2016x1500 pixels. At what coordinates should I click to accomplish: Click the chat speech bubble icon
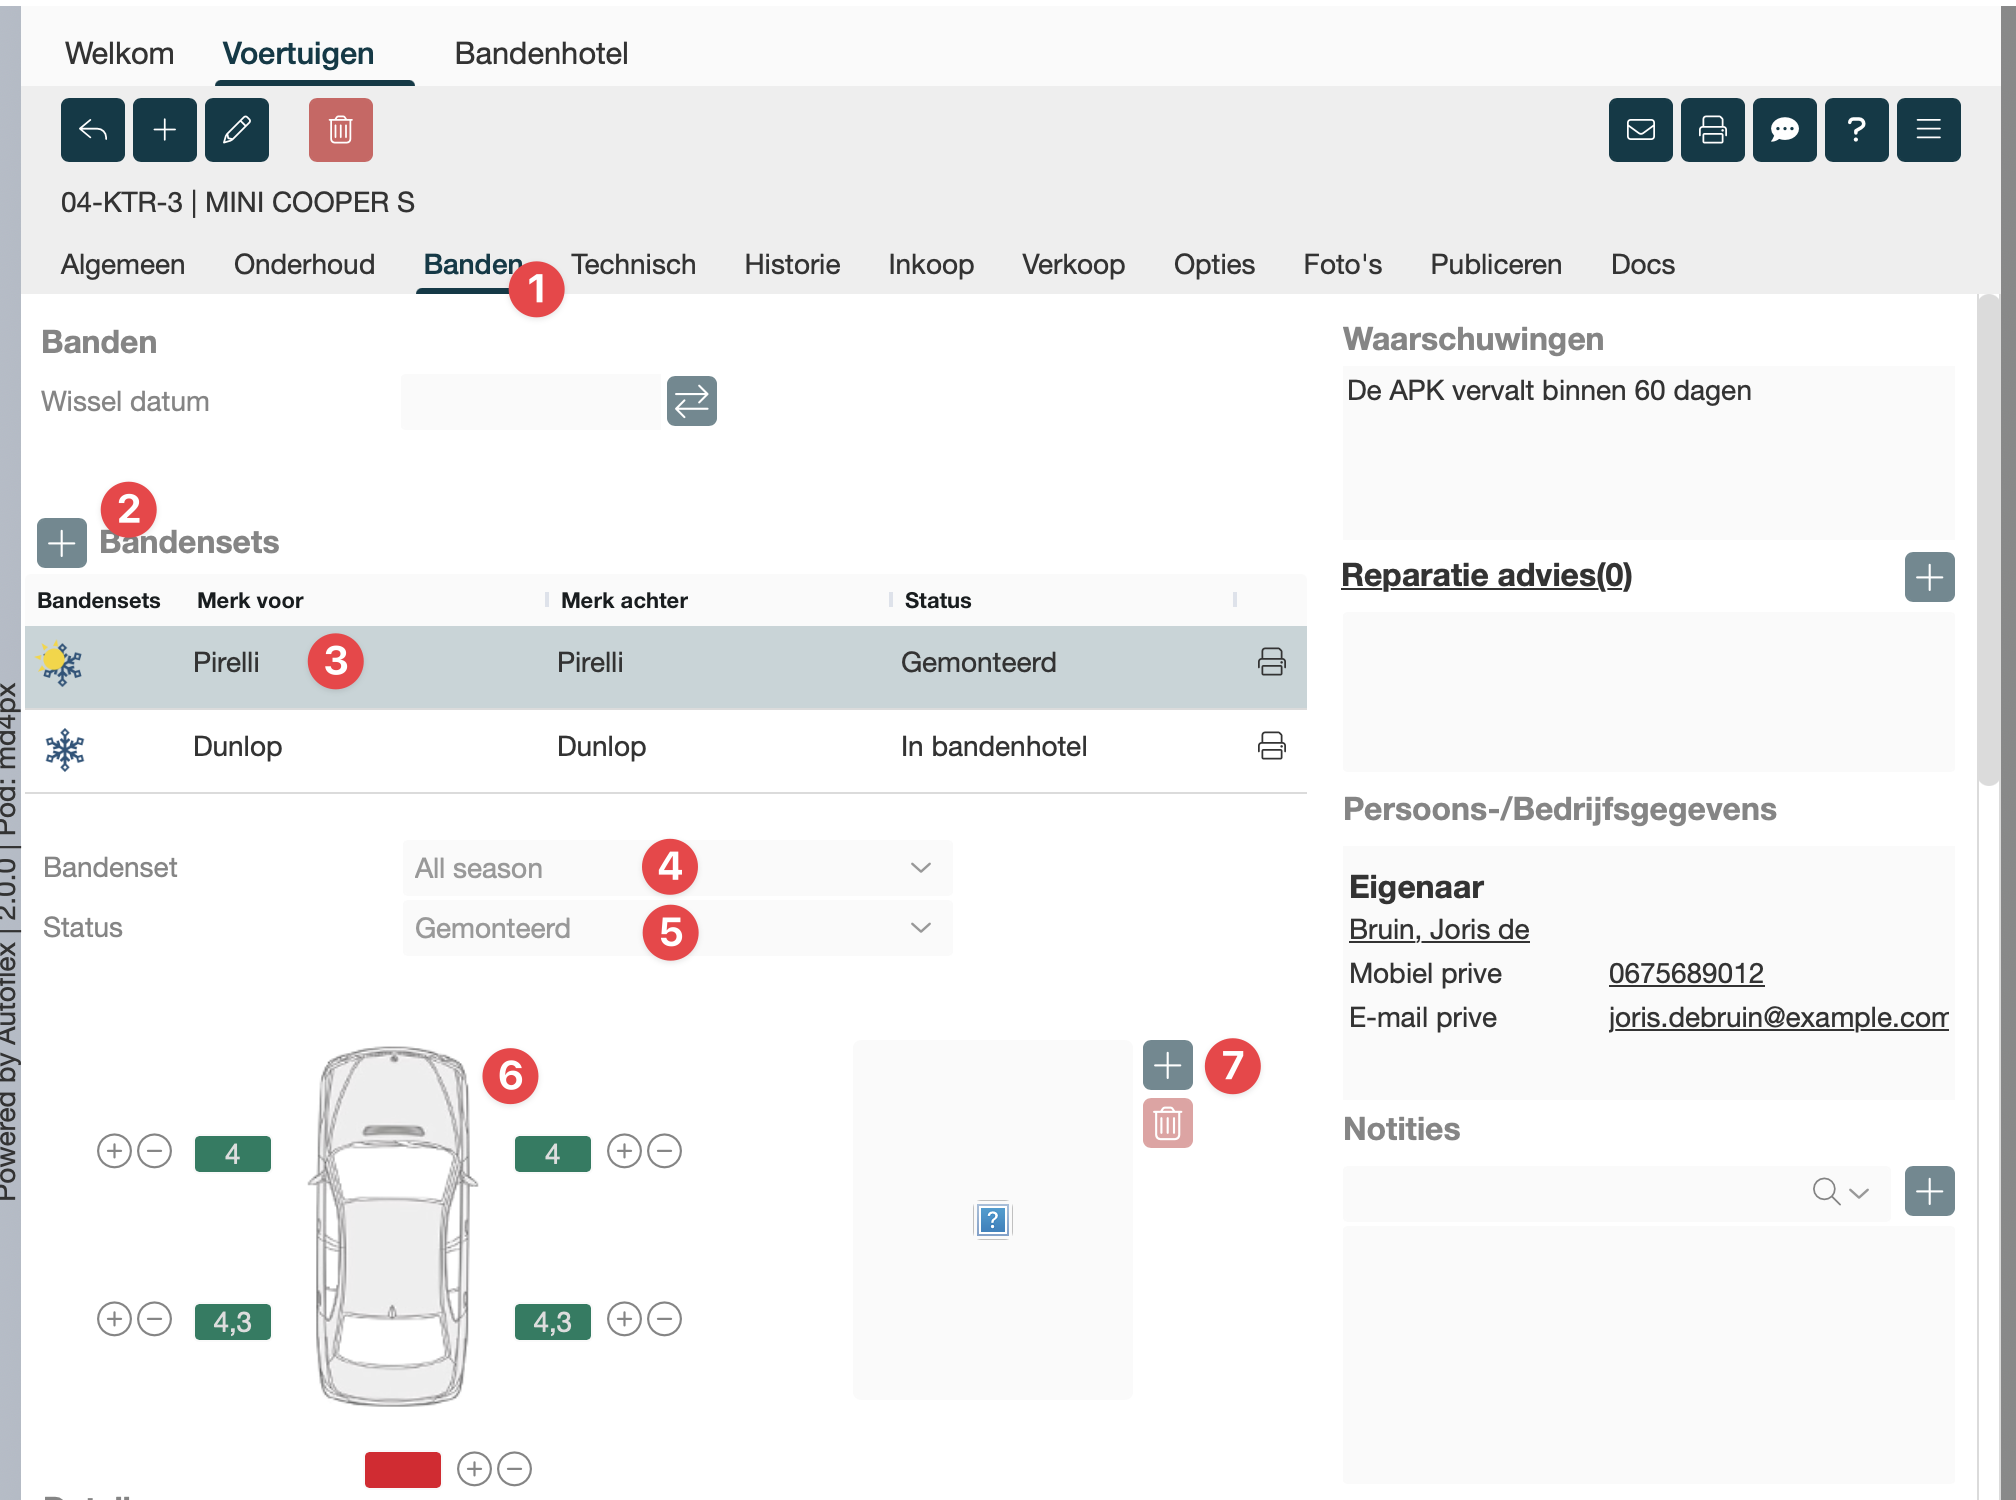coord(1784,130)
